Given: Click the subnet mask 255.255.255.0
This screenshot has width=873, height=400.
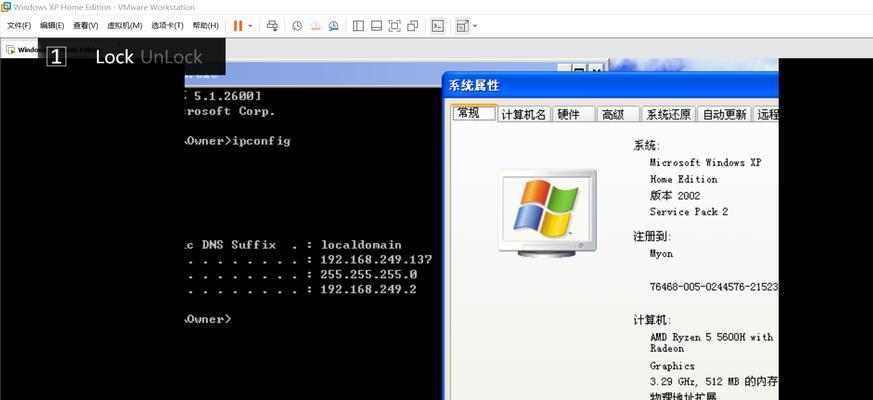Looking at the screenshot, I should (x=369, y=275).
